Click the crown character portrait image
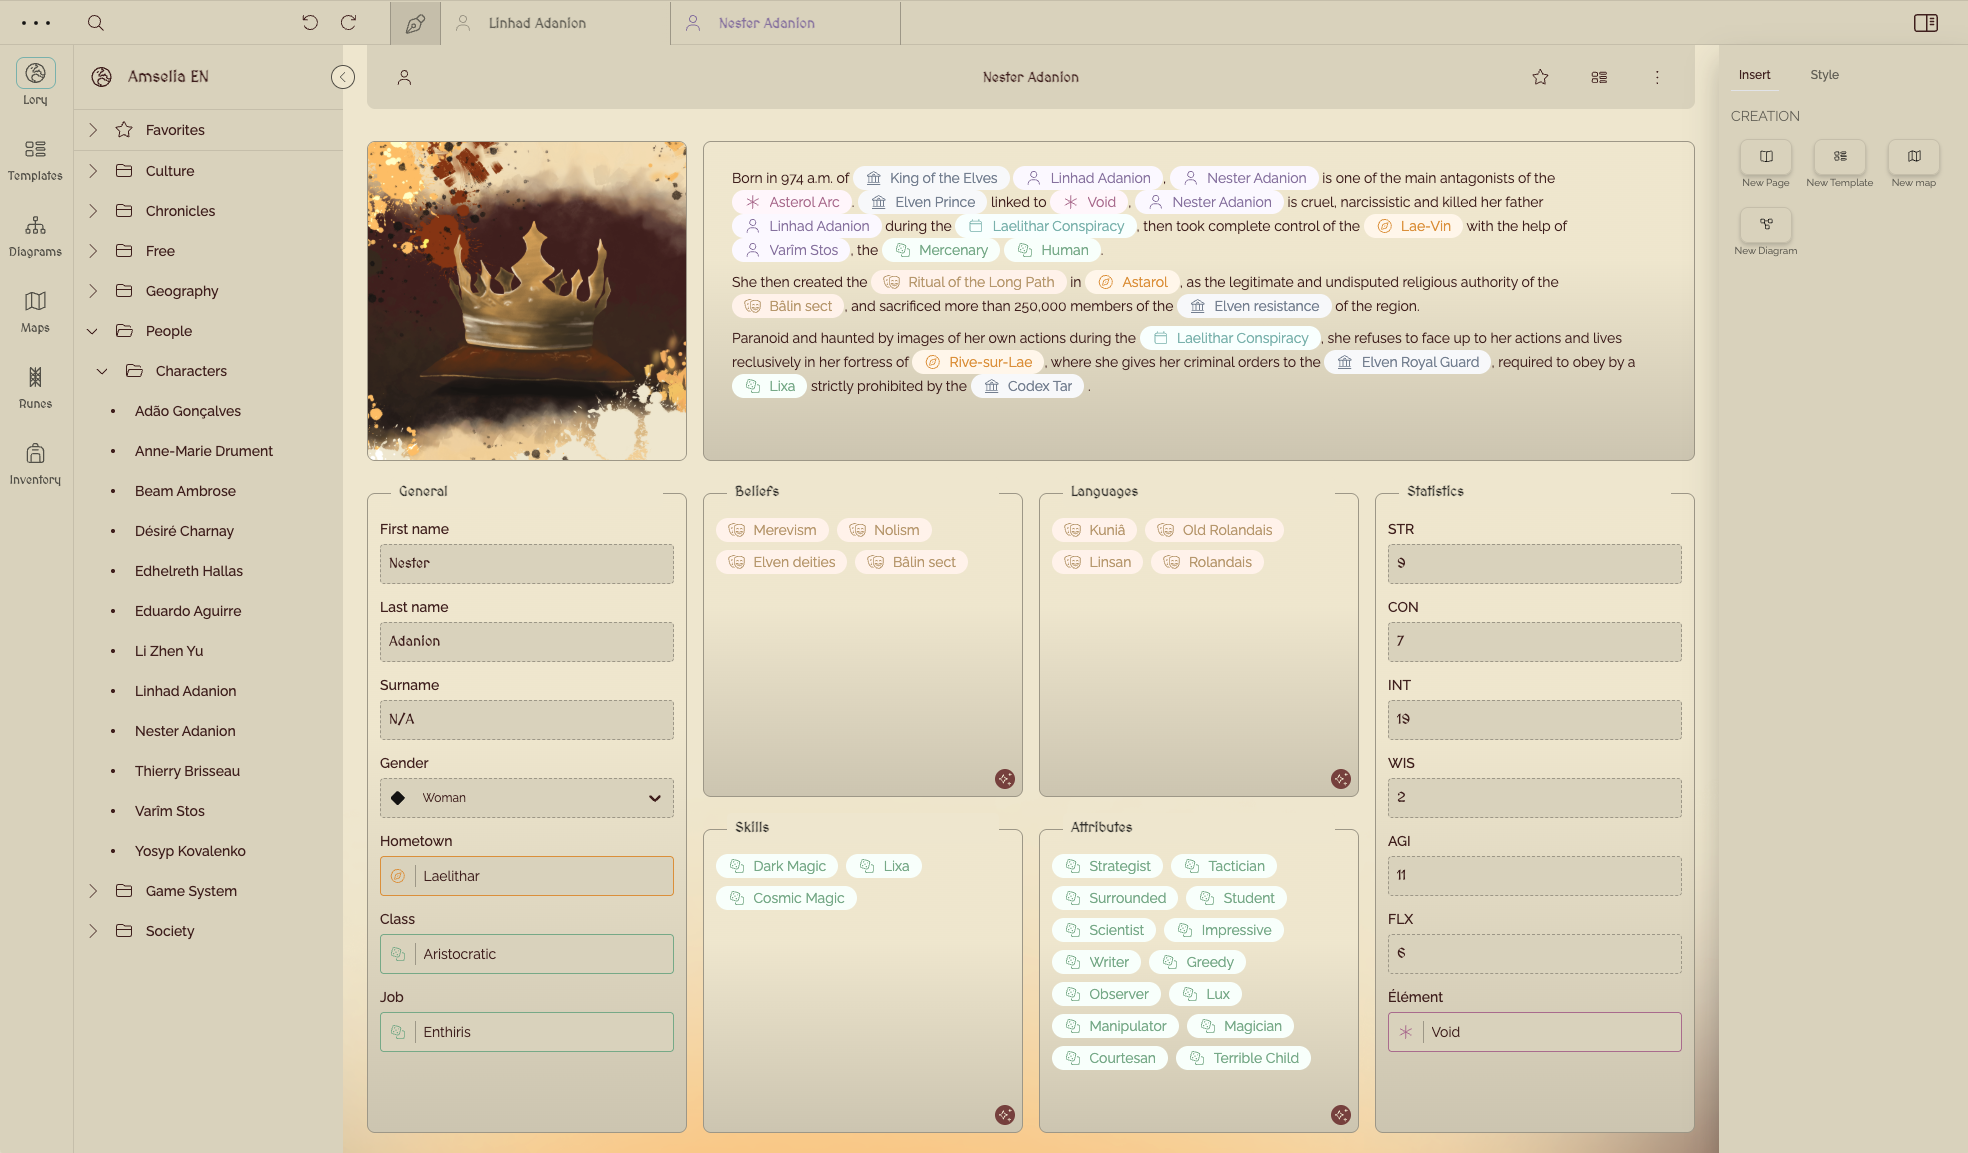The width and height of the screenshot is (1968, 1153). [x=526, y=300]
